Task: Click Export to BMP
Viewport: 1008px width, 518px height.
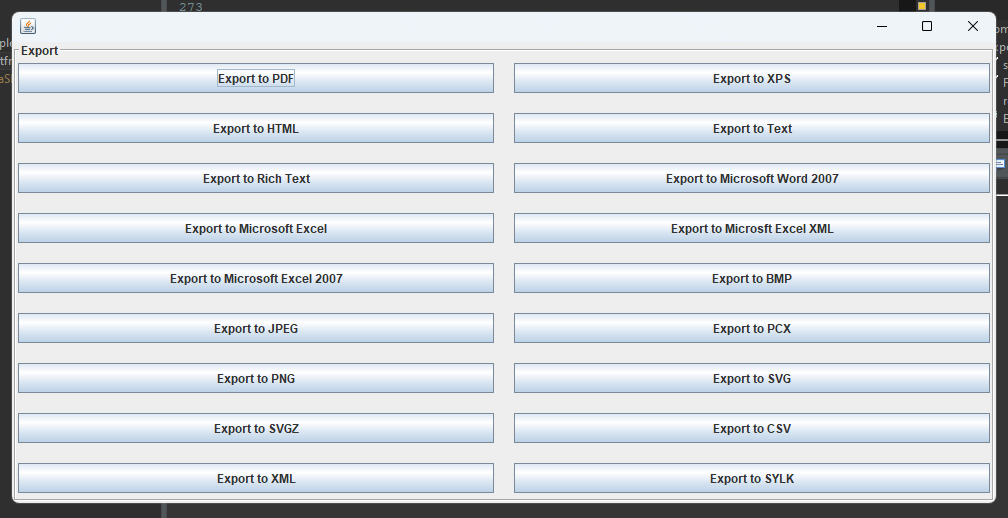Action: pyautogui.click(x=752, y=278)
